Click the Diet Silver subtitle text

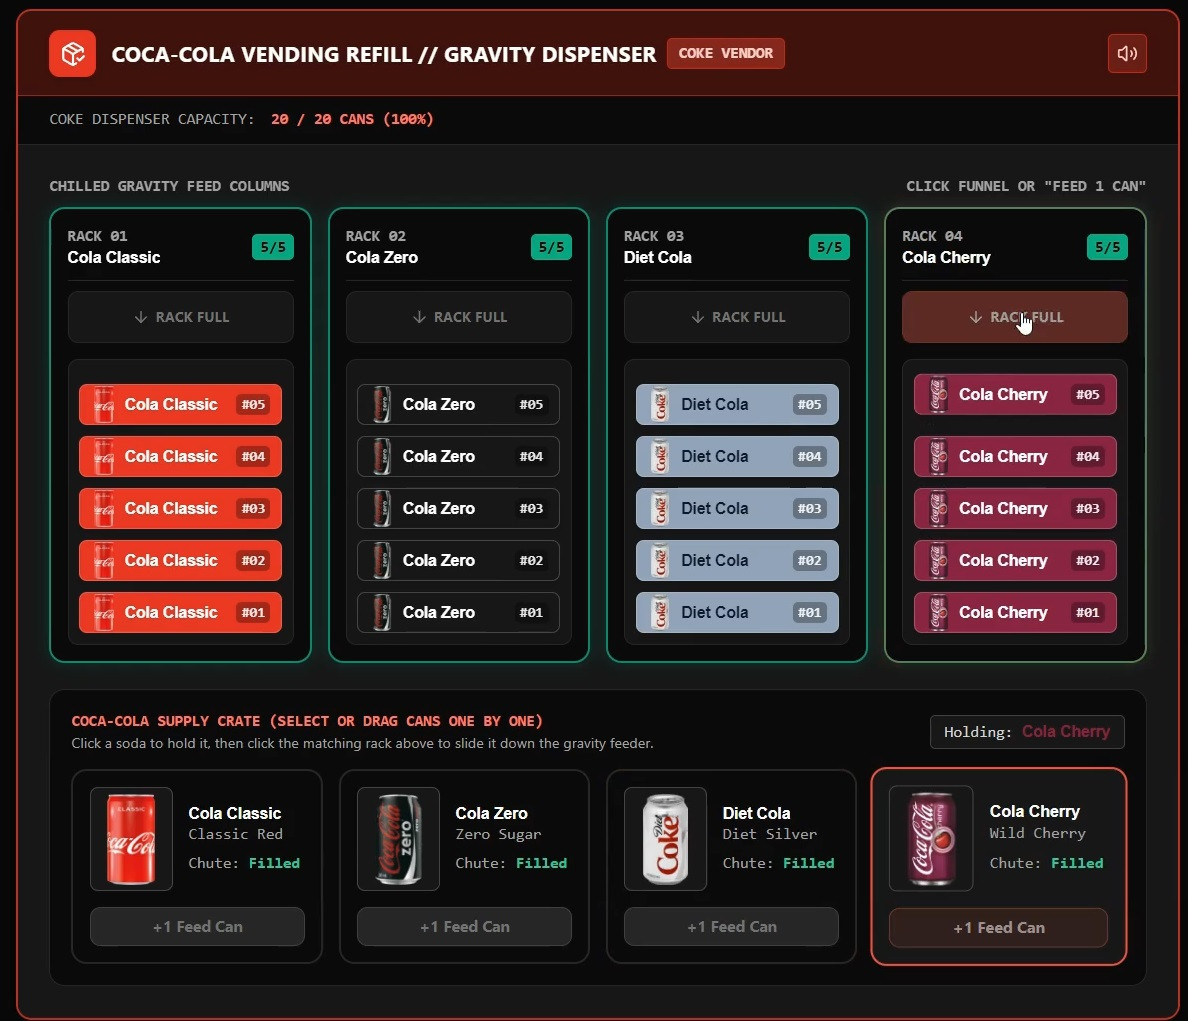pos(769,834)
